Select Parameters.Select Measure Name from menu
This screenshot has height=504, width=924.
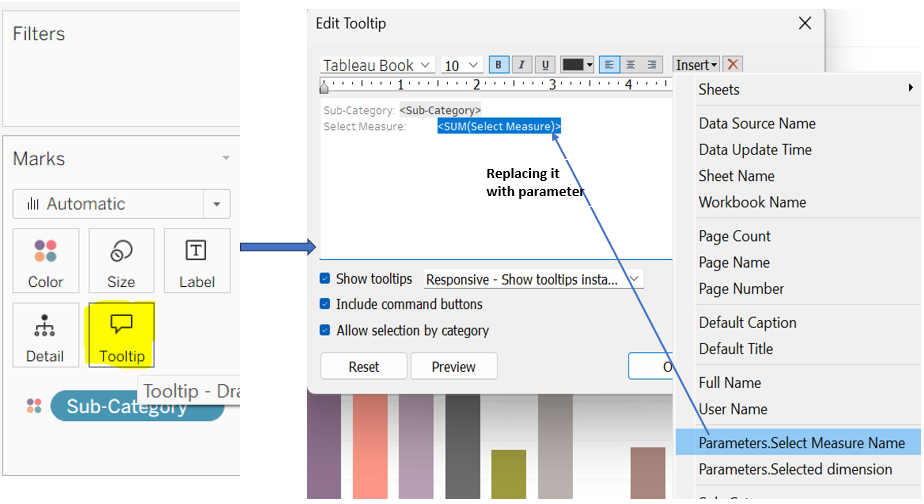point(801,443)
